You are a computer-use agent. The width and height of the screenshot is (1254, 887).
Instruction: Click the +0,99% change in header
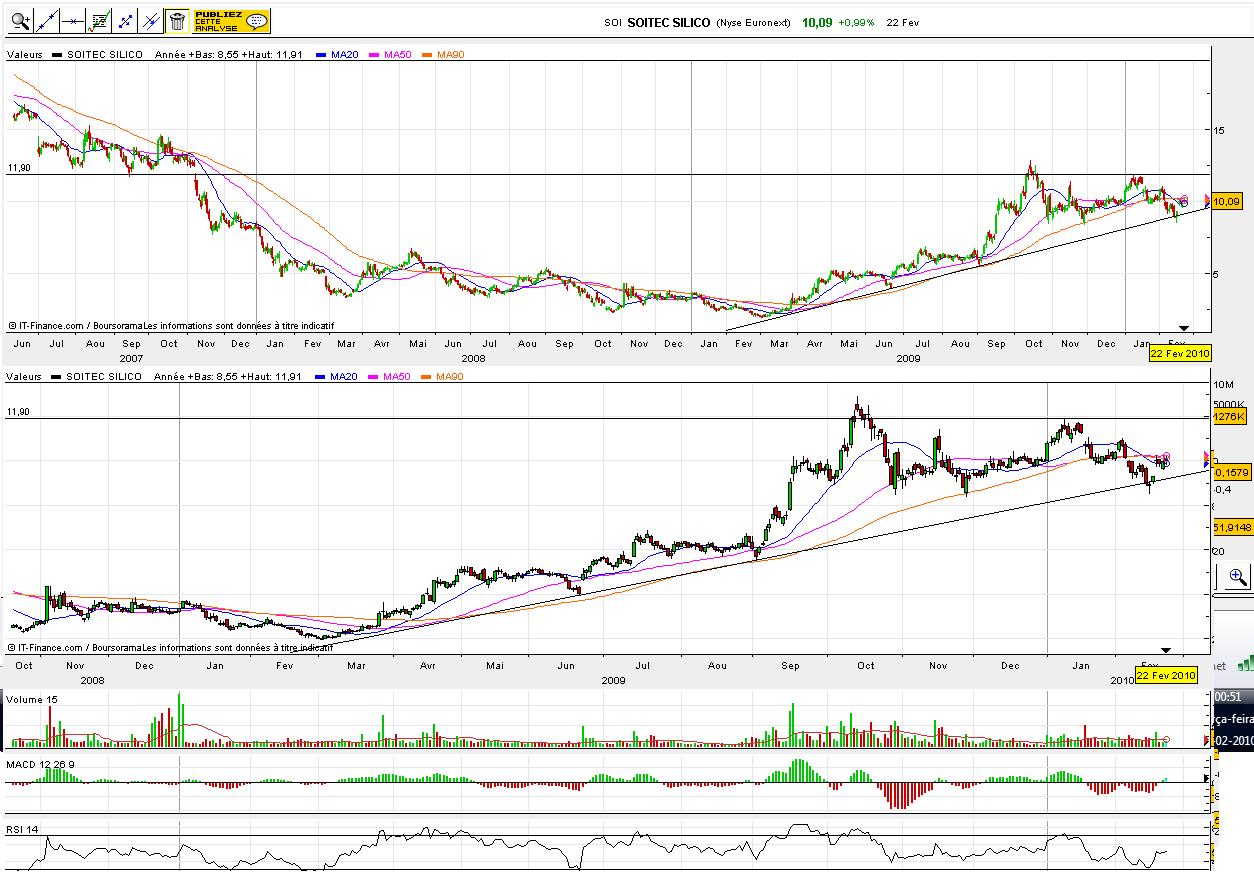856,22
